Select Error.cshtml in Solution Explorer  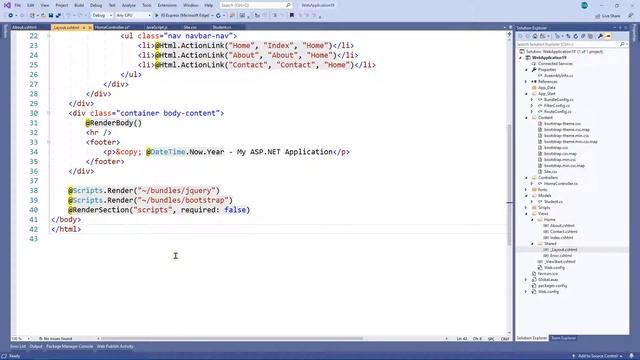(x=560, y=256)
